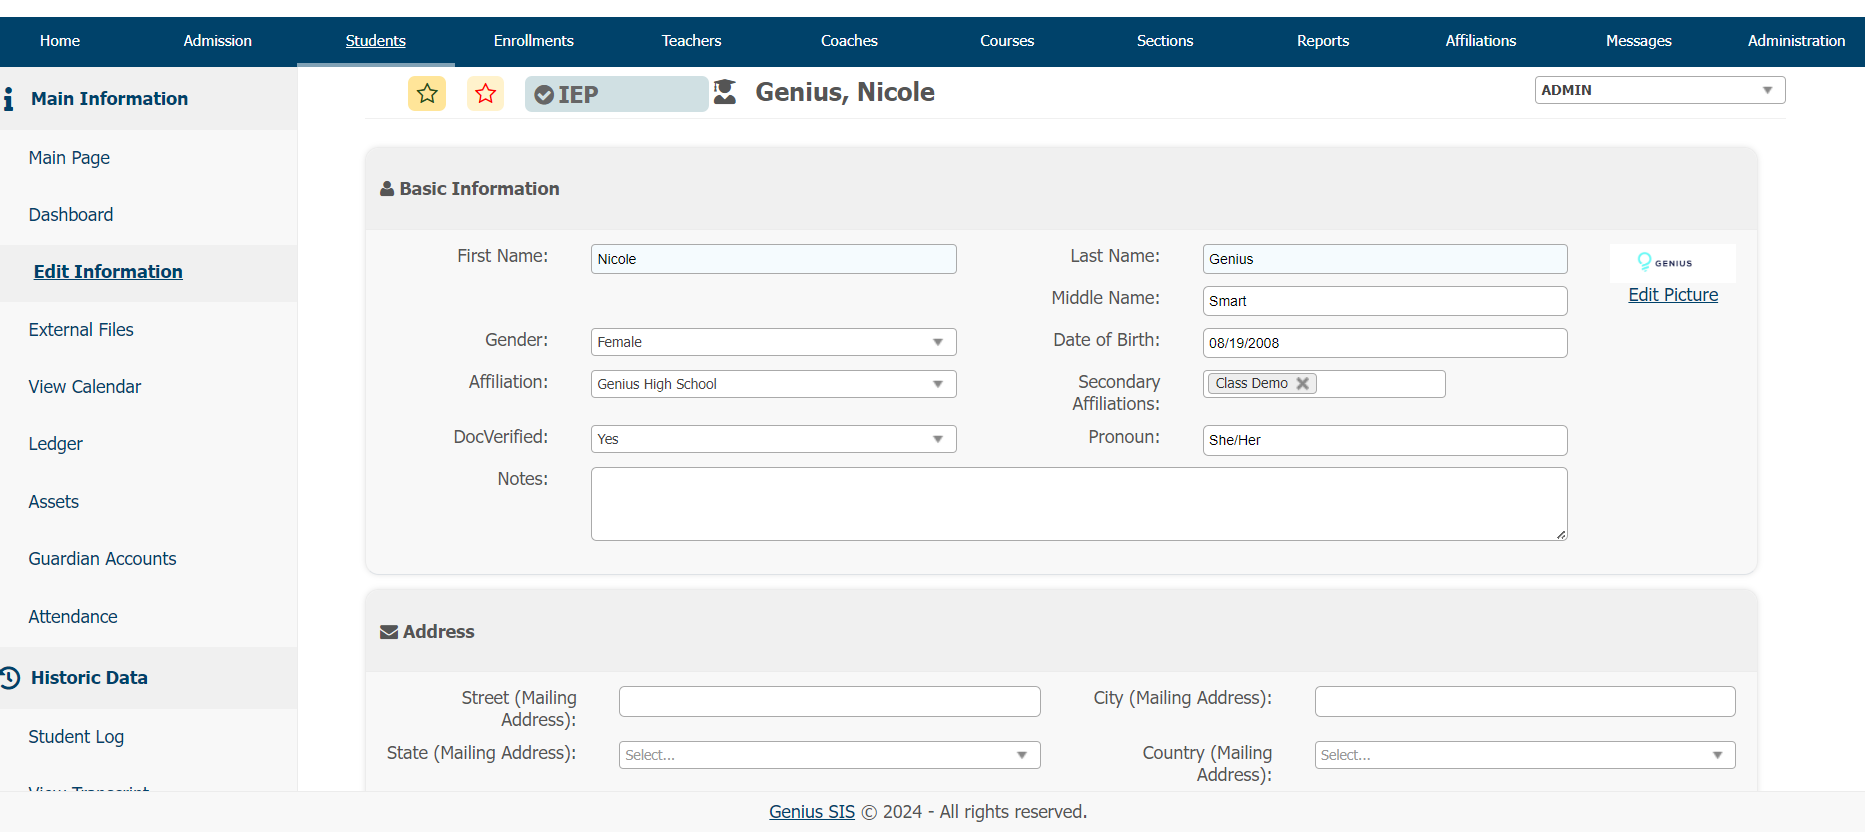Open the ADMIN role selector

[1659, 90]
